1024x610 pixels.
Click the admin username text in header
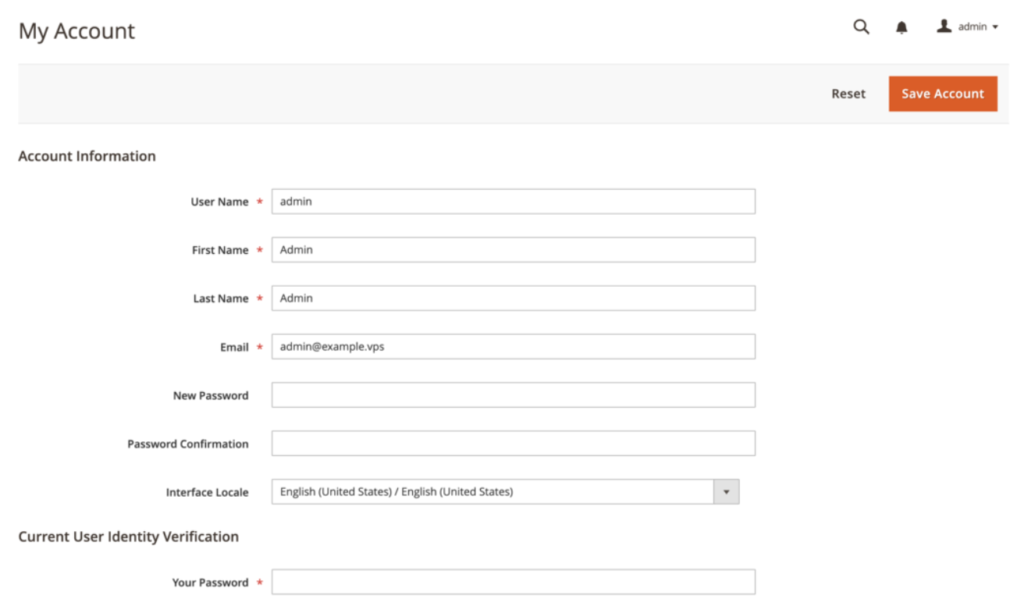click(x=972, y=27)
